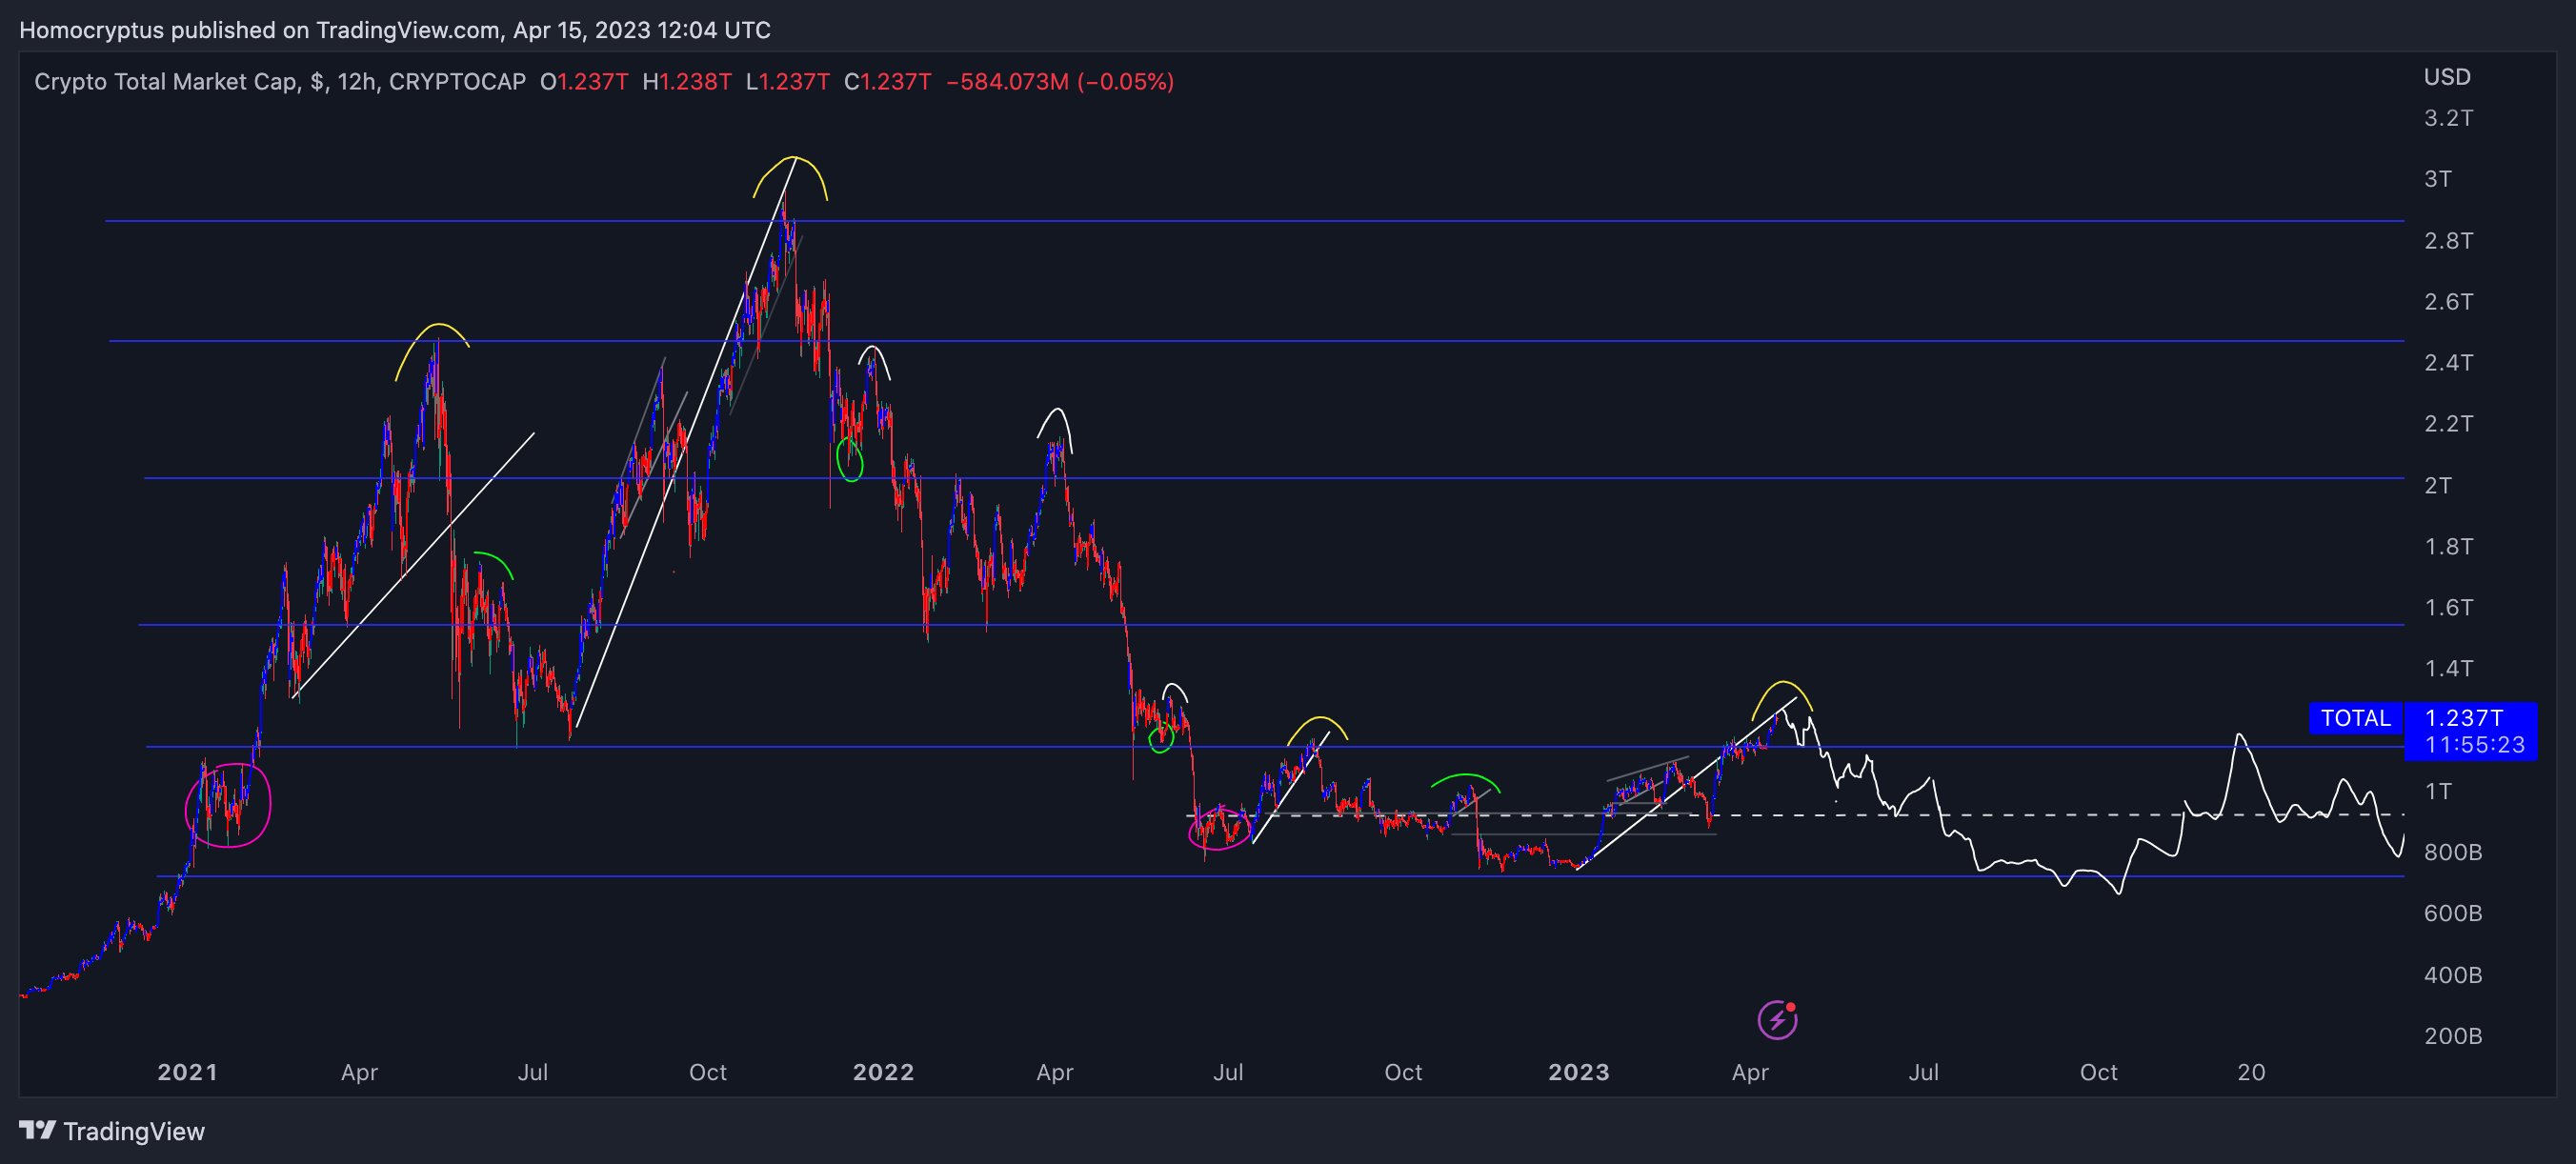Click the USD currency label

click(2447, 77)
